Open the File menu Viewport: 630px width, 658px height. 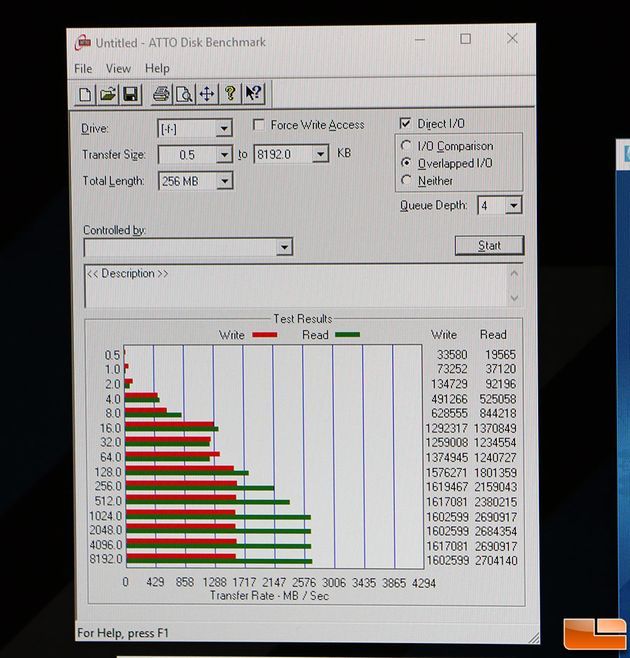[83, 69]
